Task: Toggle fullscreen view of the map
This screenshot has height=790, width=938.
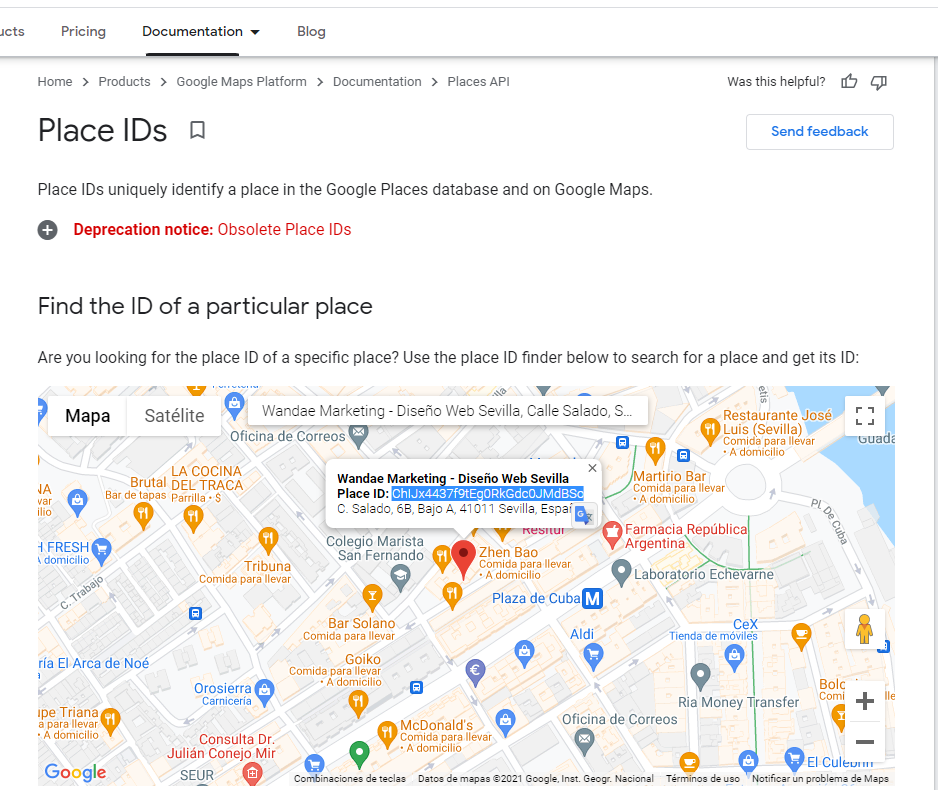Action: tap(864, 416)
